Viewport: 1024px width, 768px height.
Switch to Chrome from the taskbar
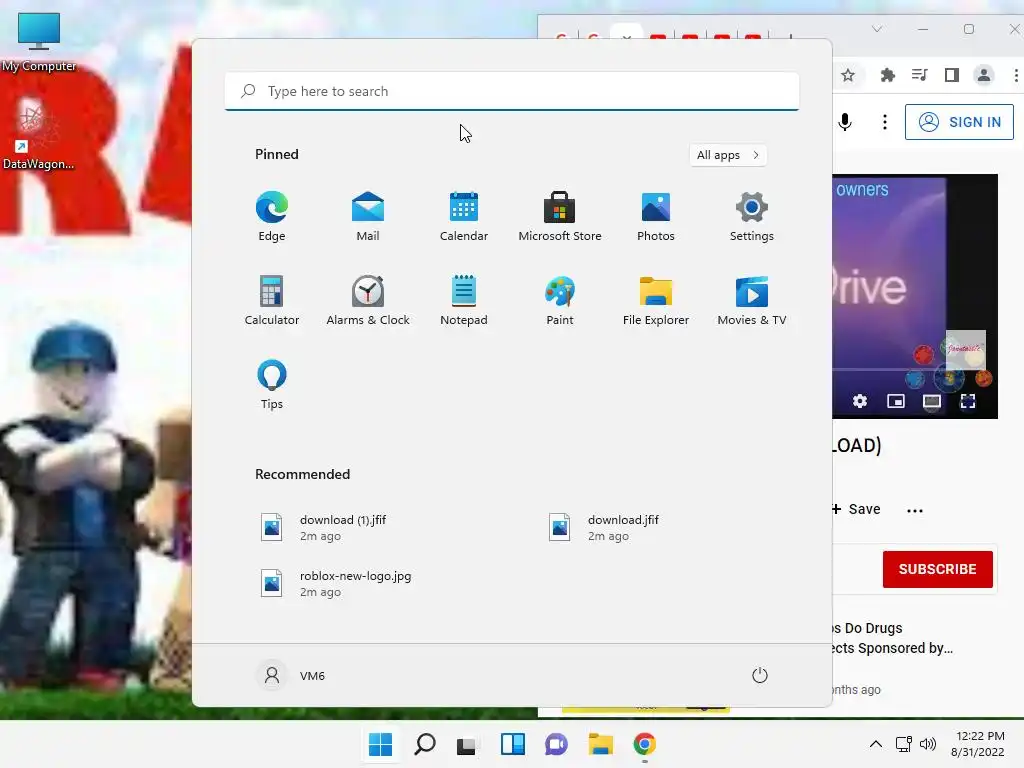(645, 744)
